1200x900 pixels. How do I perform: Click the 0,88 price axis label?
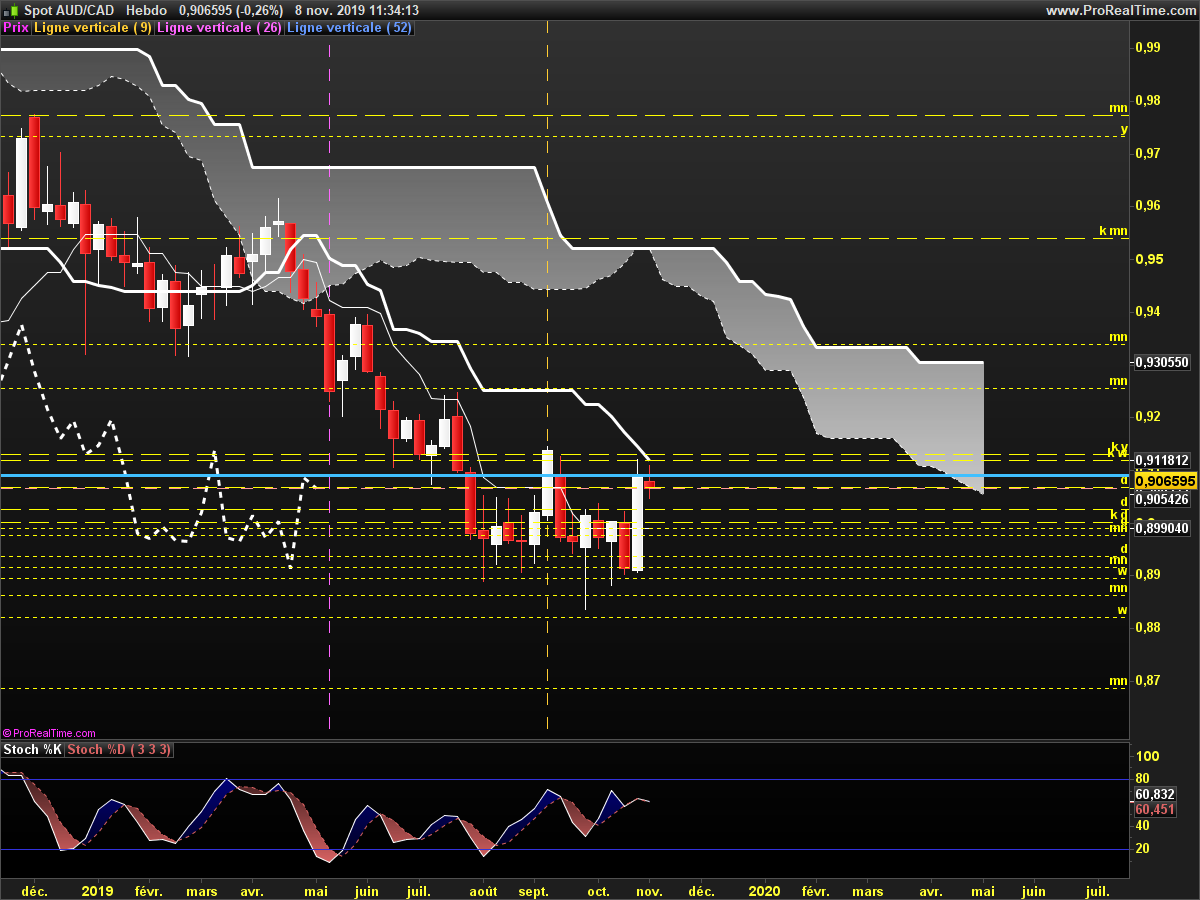point(1148,627)
